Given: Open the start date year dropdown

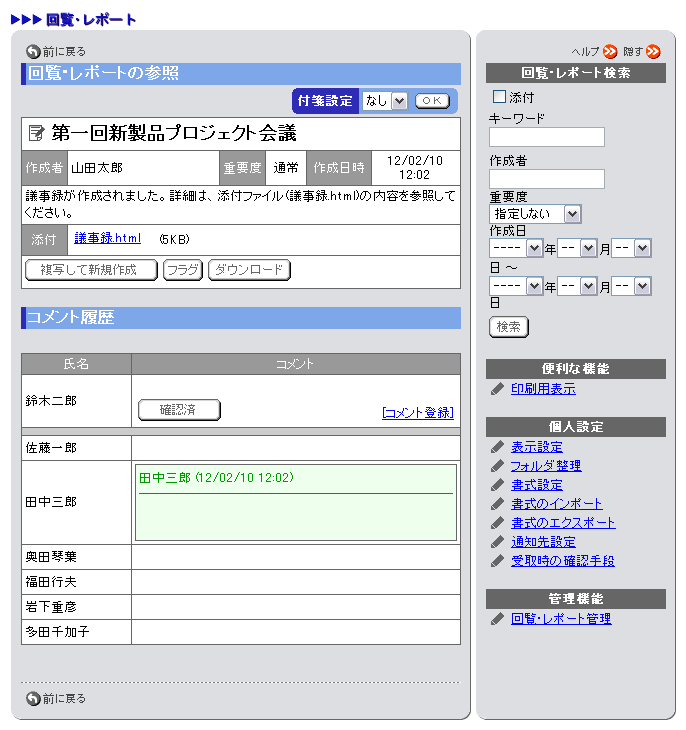Looking at the screenshot, I should click(516, 248).
